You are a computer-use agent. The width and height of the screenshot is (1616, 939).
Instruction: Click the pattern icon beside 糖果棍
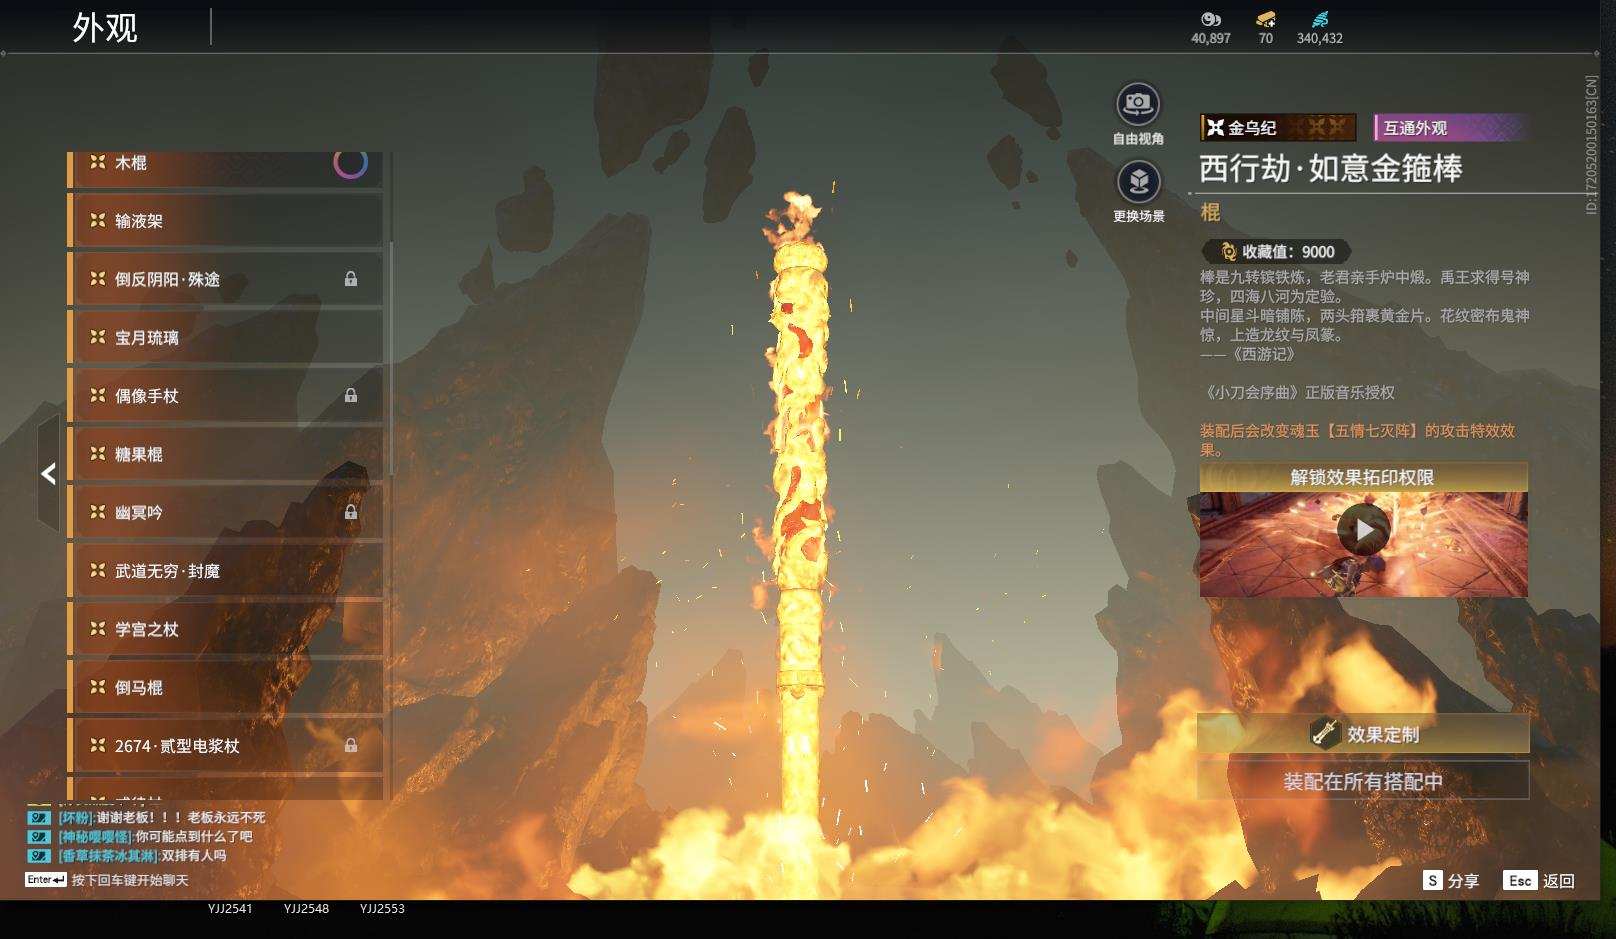(98, 454)
